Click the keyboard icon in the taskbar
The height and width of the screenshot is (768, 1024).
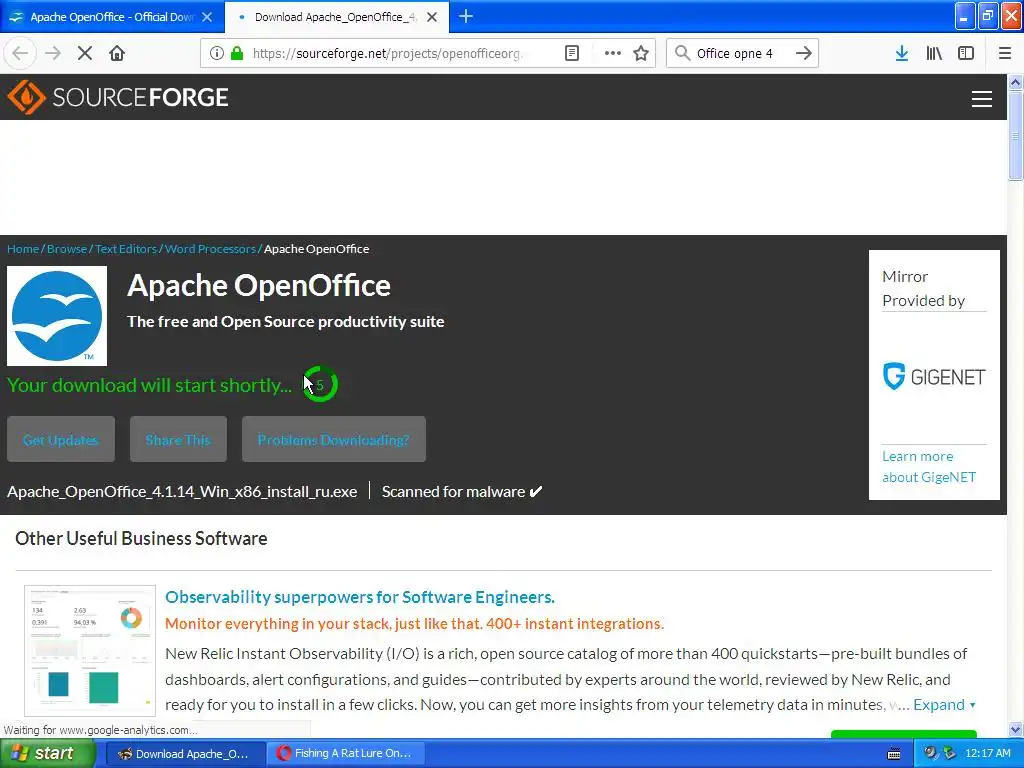point(894,754)
